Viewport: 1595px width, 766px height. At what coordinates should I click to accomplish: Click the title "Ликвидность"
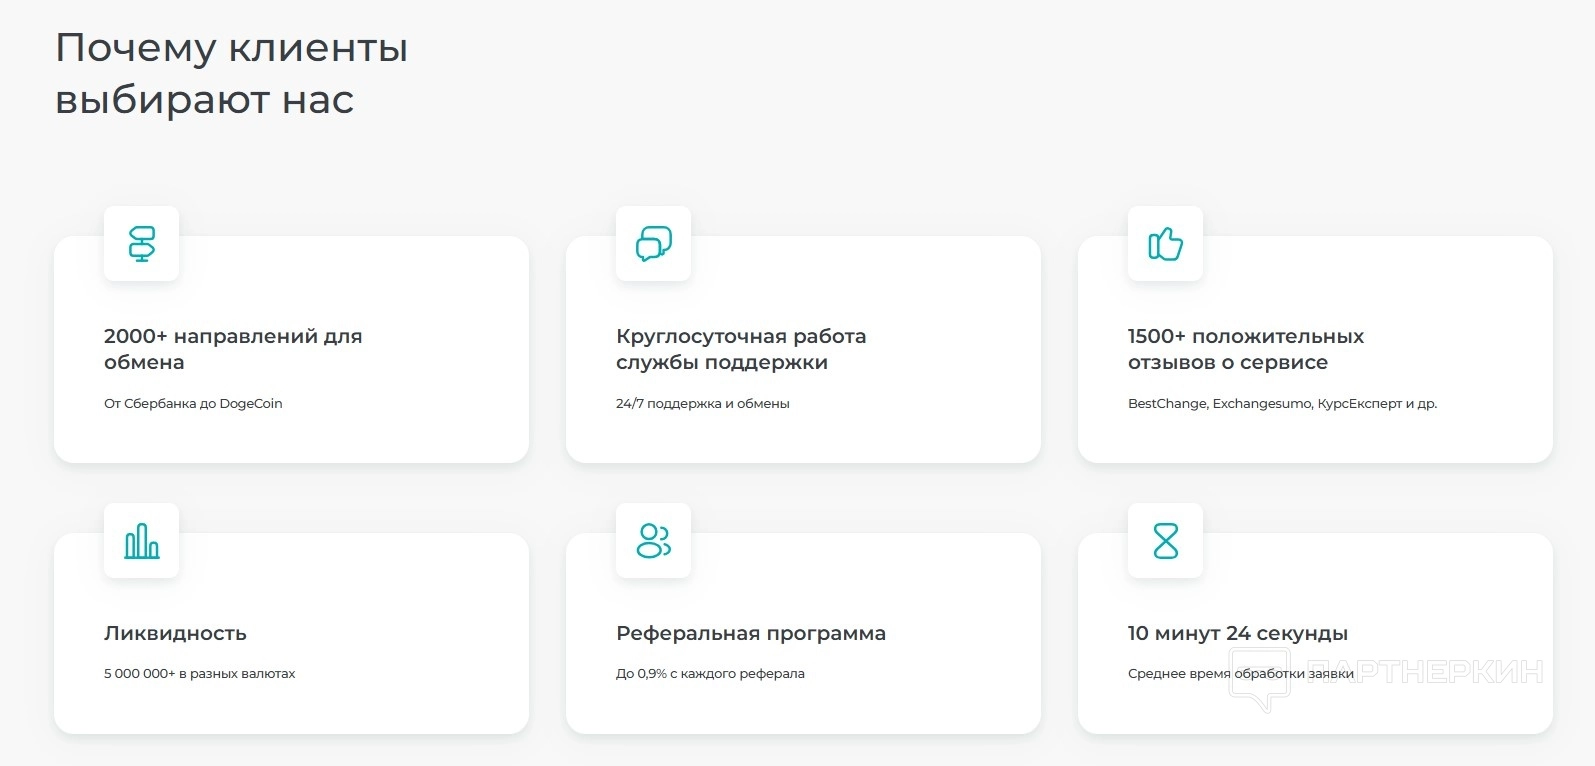click(175, 633)
